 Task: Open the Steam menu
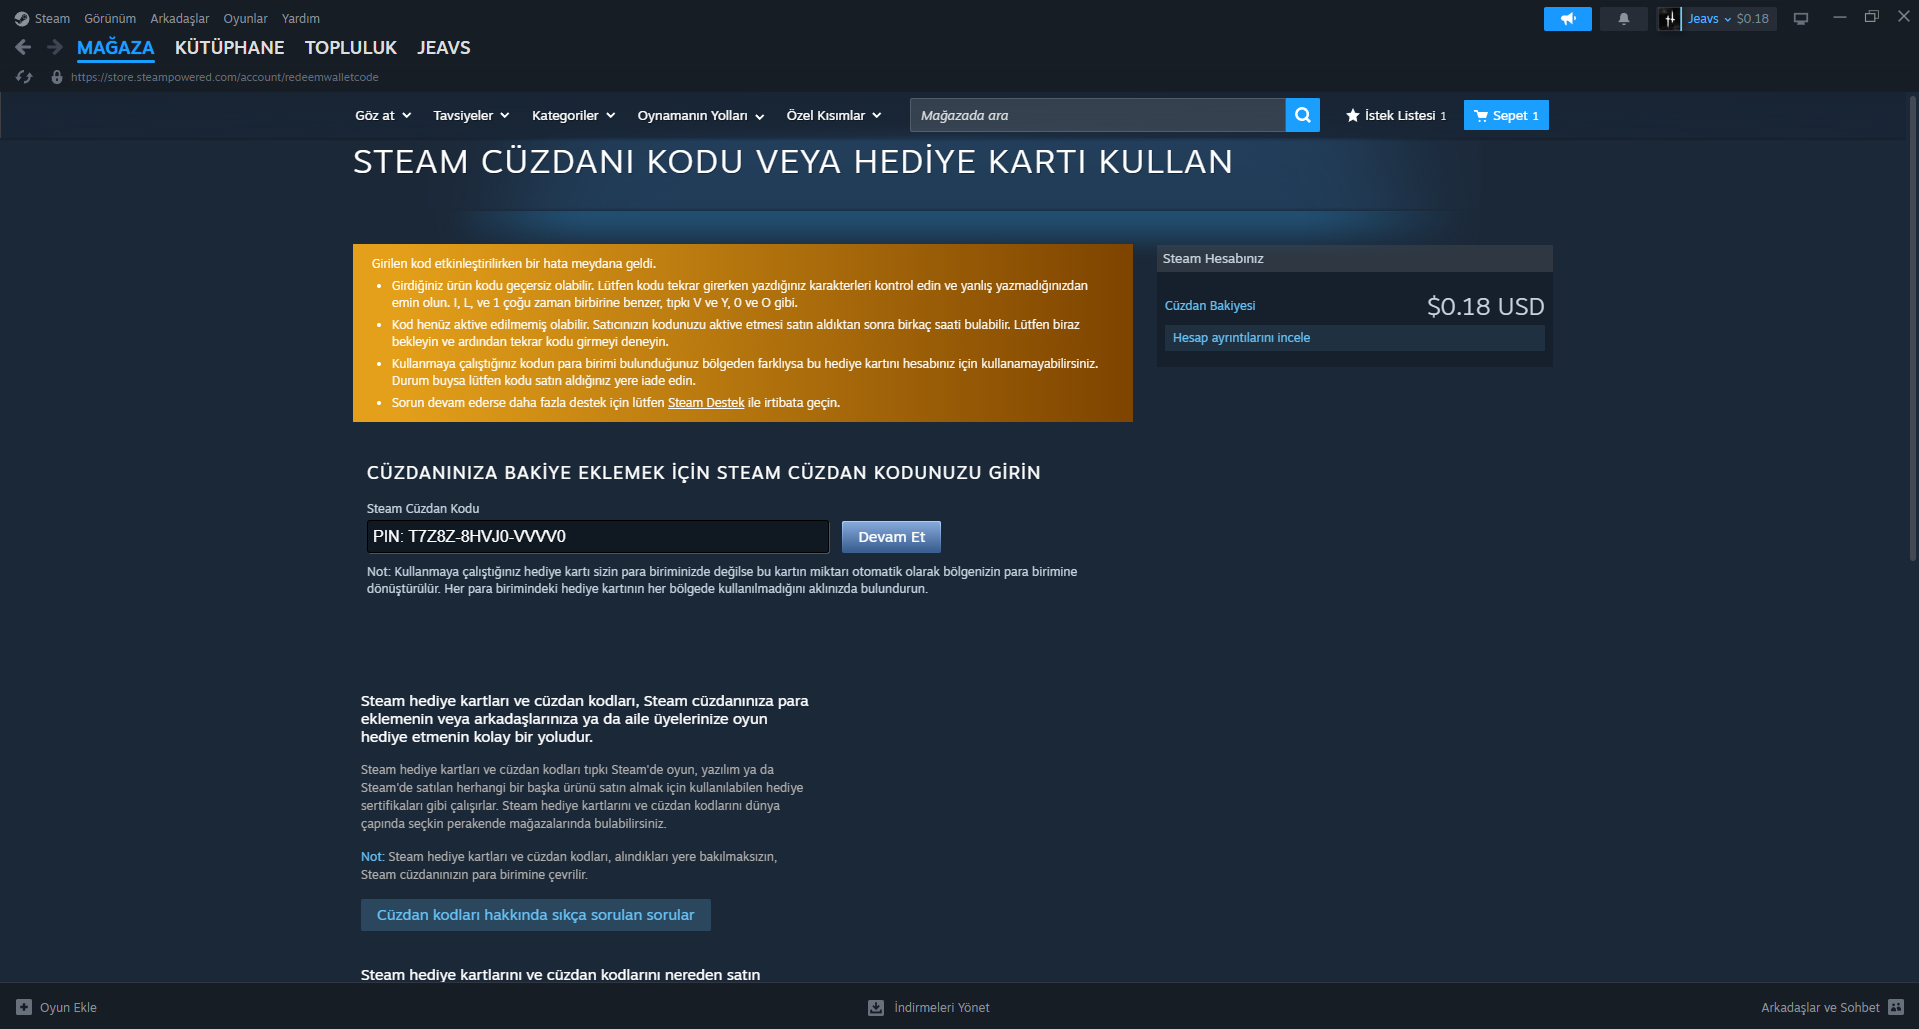pyautogui.click(x=52, y=19)
